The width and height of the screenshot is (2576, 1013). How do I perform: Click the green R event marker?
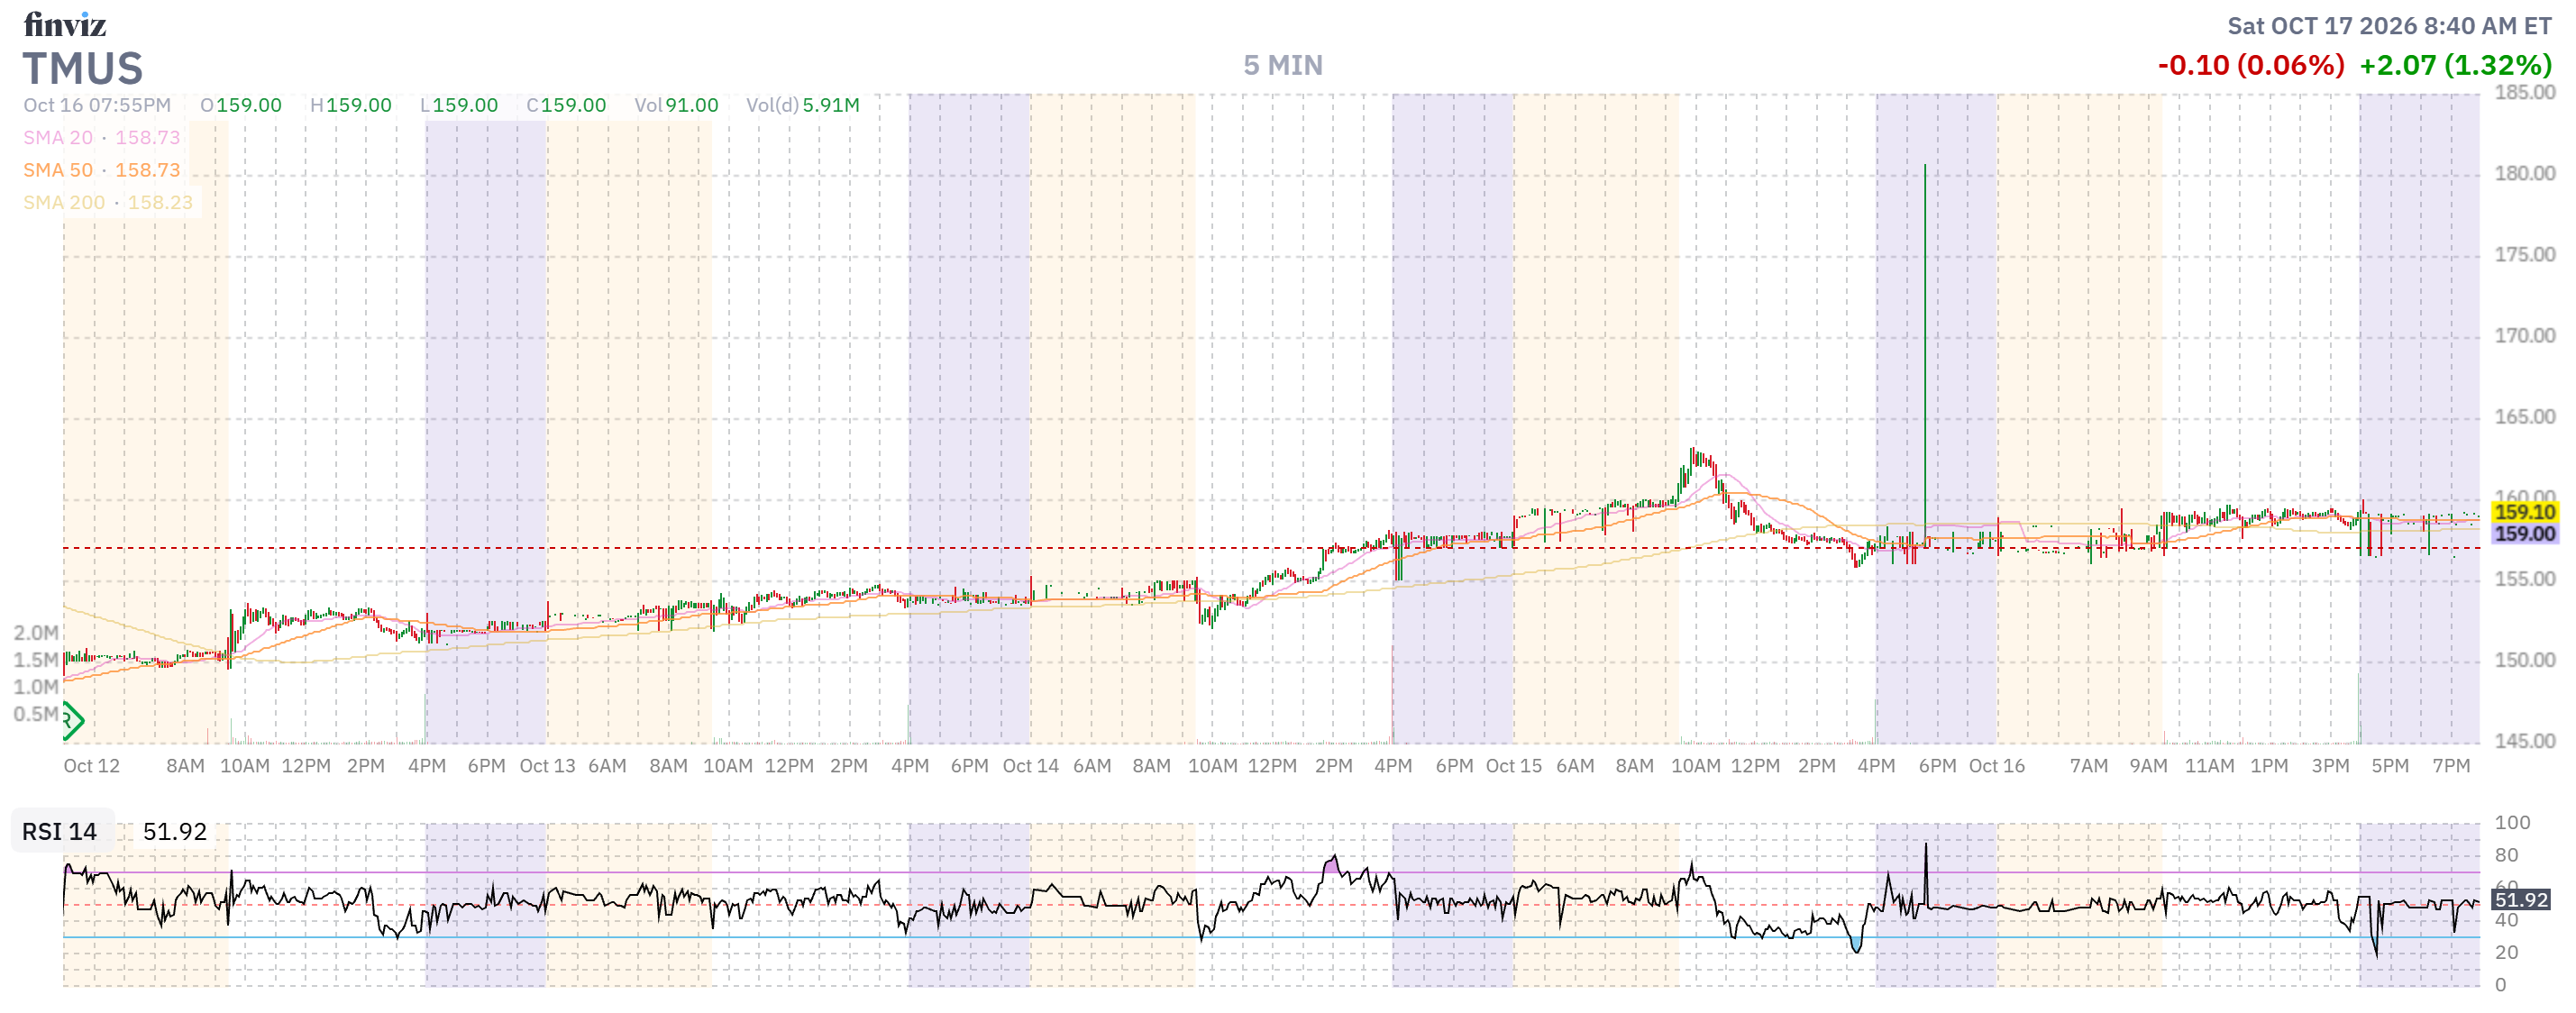click(73, 719)
